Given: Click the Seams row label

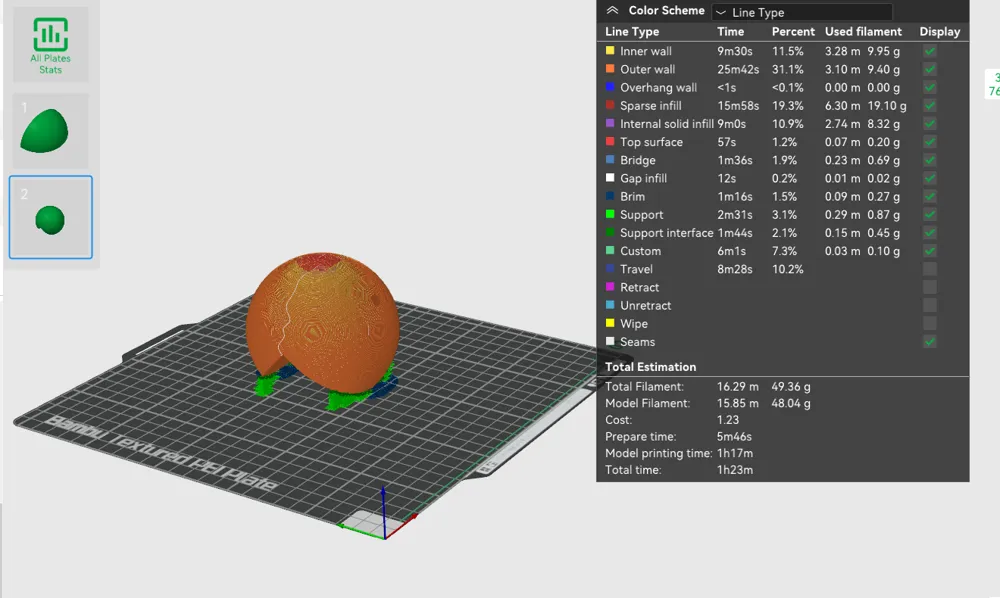Looking at the screenshot, I should coord(638,342).
